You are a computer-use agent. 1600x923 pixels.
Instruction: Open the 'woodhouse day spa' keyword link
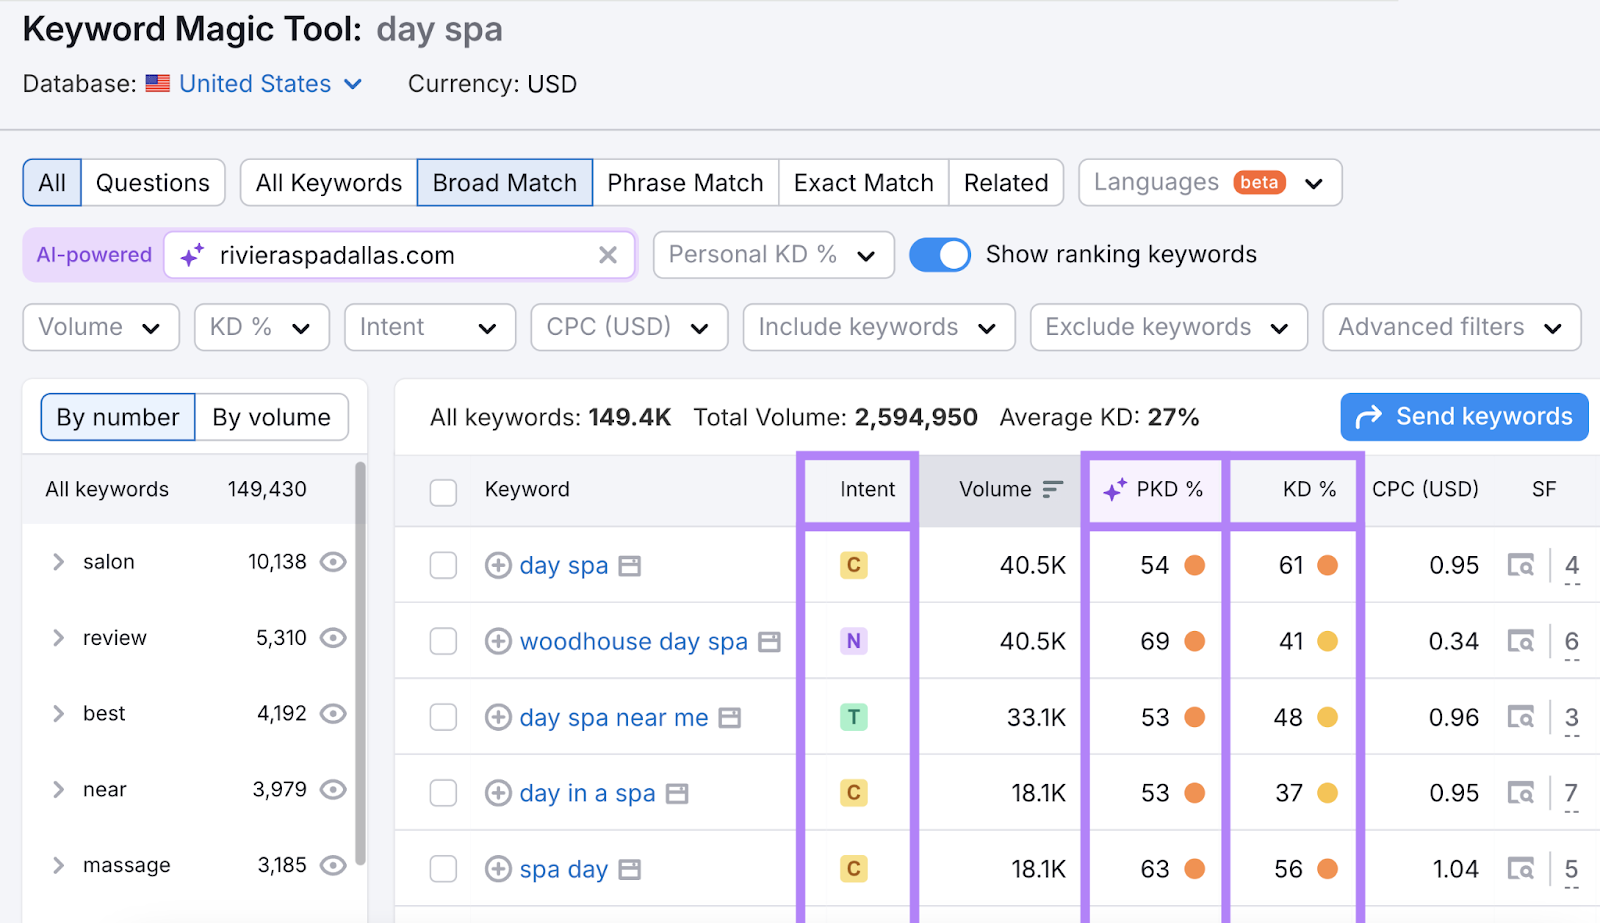click(632, 641)
